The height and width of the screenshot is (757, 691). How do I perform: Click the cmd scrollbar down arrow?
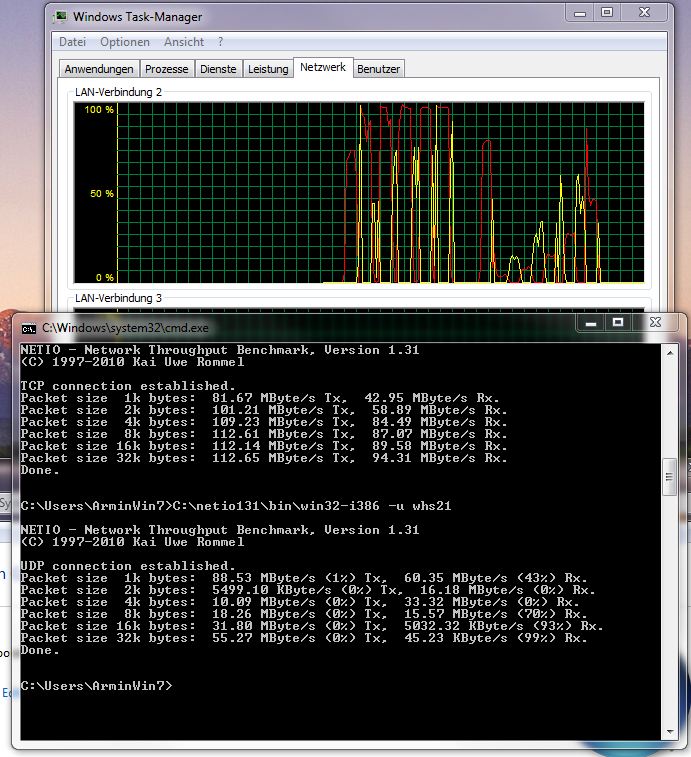point(670,731)
